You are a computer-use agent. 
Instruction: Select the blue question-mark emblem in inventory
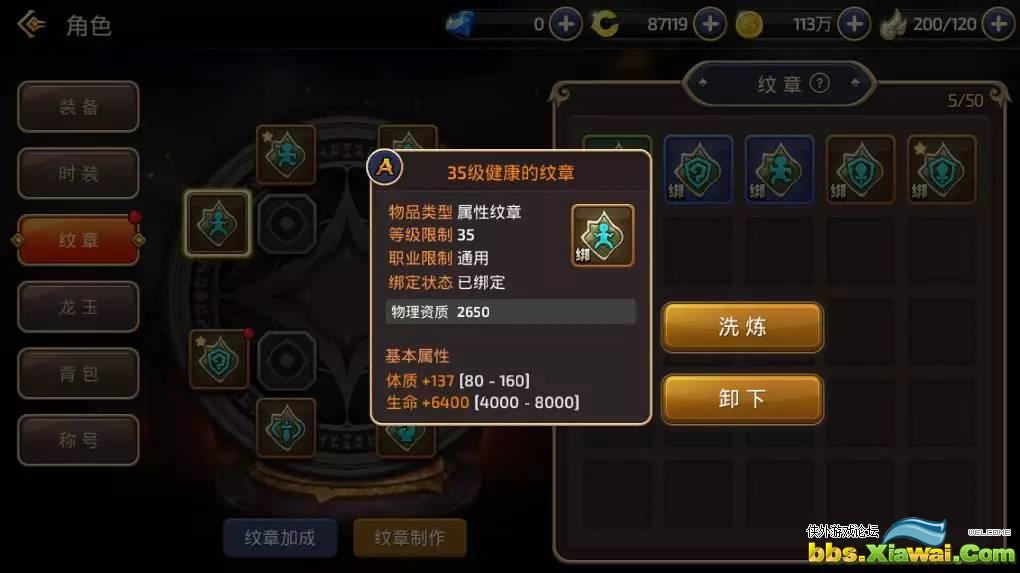coord(698,170)
